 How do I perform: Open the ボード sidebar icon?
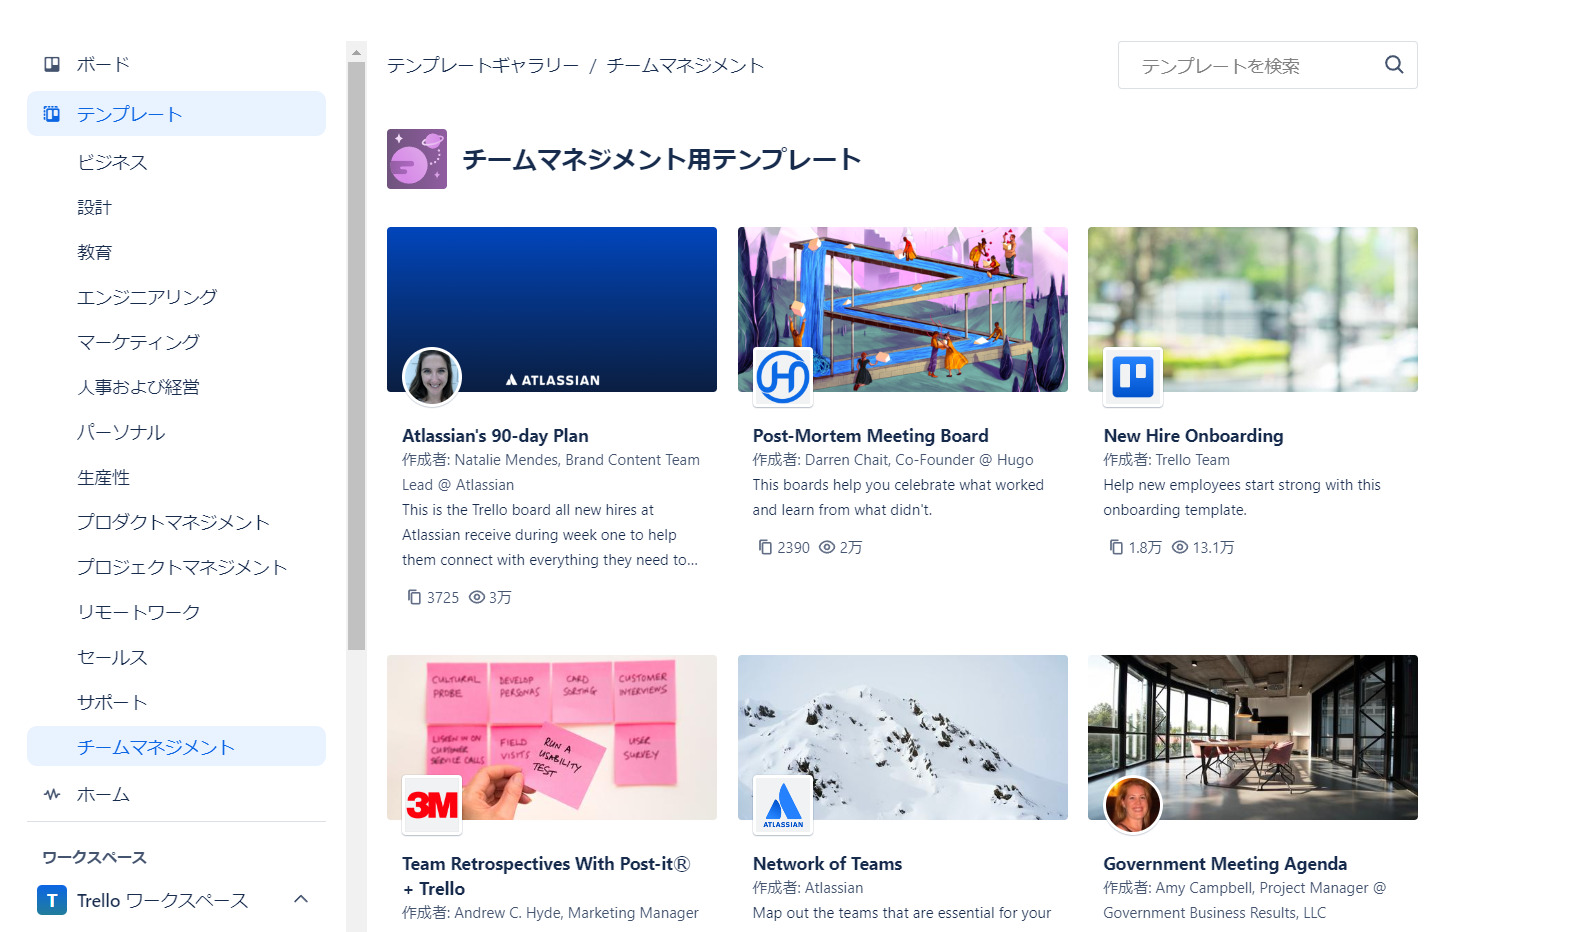52,64
